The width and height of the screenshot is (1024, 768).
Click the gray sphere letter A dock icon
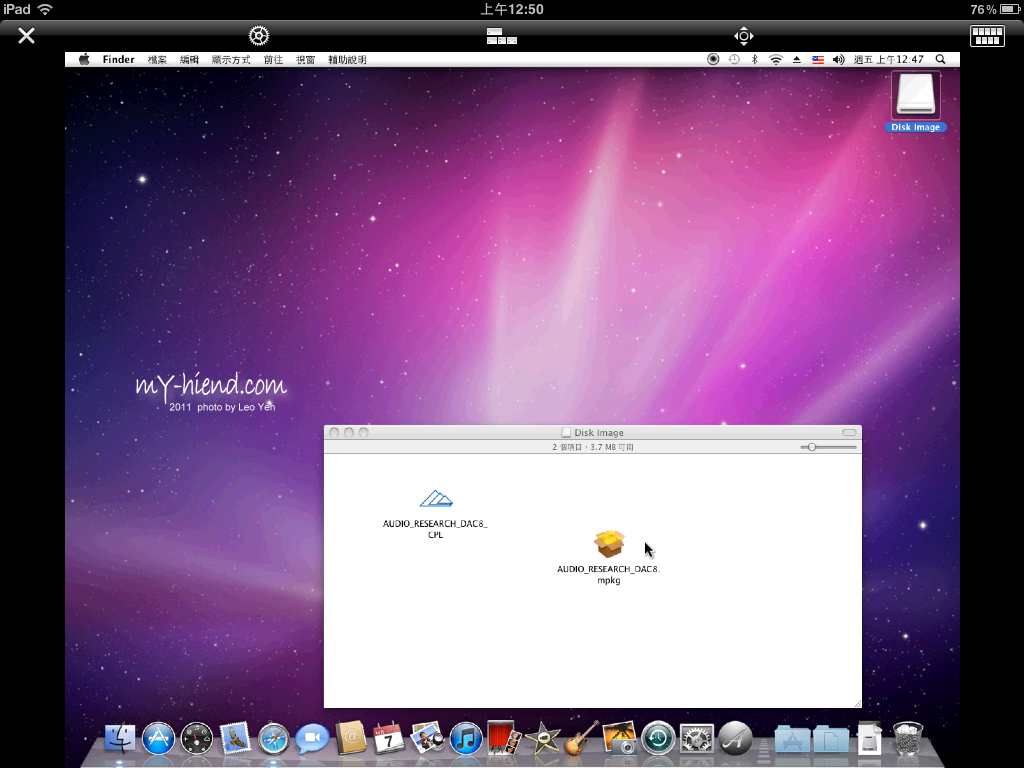coord(735,739)
